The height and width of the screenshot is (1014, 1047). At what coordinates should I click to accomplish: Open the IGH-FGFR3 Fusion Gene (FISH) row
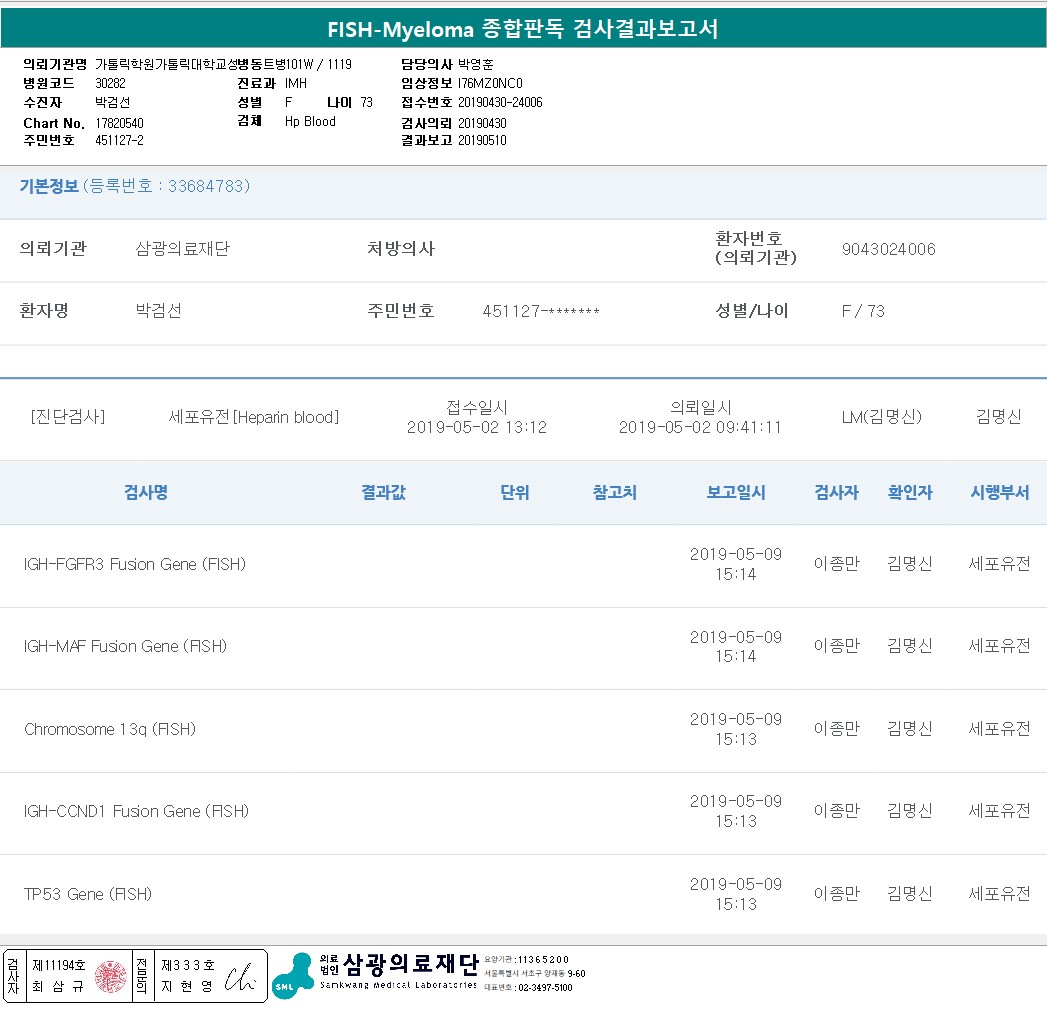135,565
